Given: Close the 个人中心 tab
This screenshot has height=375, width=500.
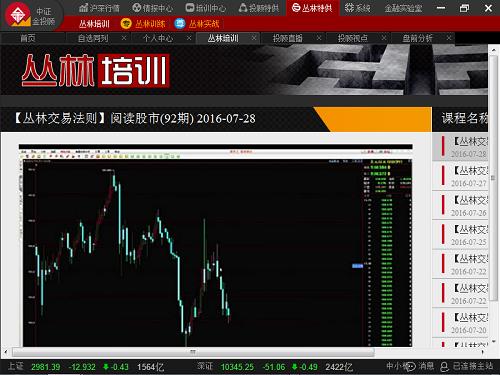Looking at the screenshot, I should click(x=189, y=38).
